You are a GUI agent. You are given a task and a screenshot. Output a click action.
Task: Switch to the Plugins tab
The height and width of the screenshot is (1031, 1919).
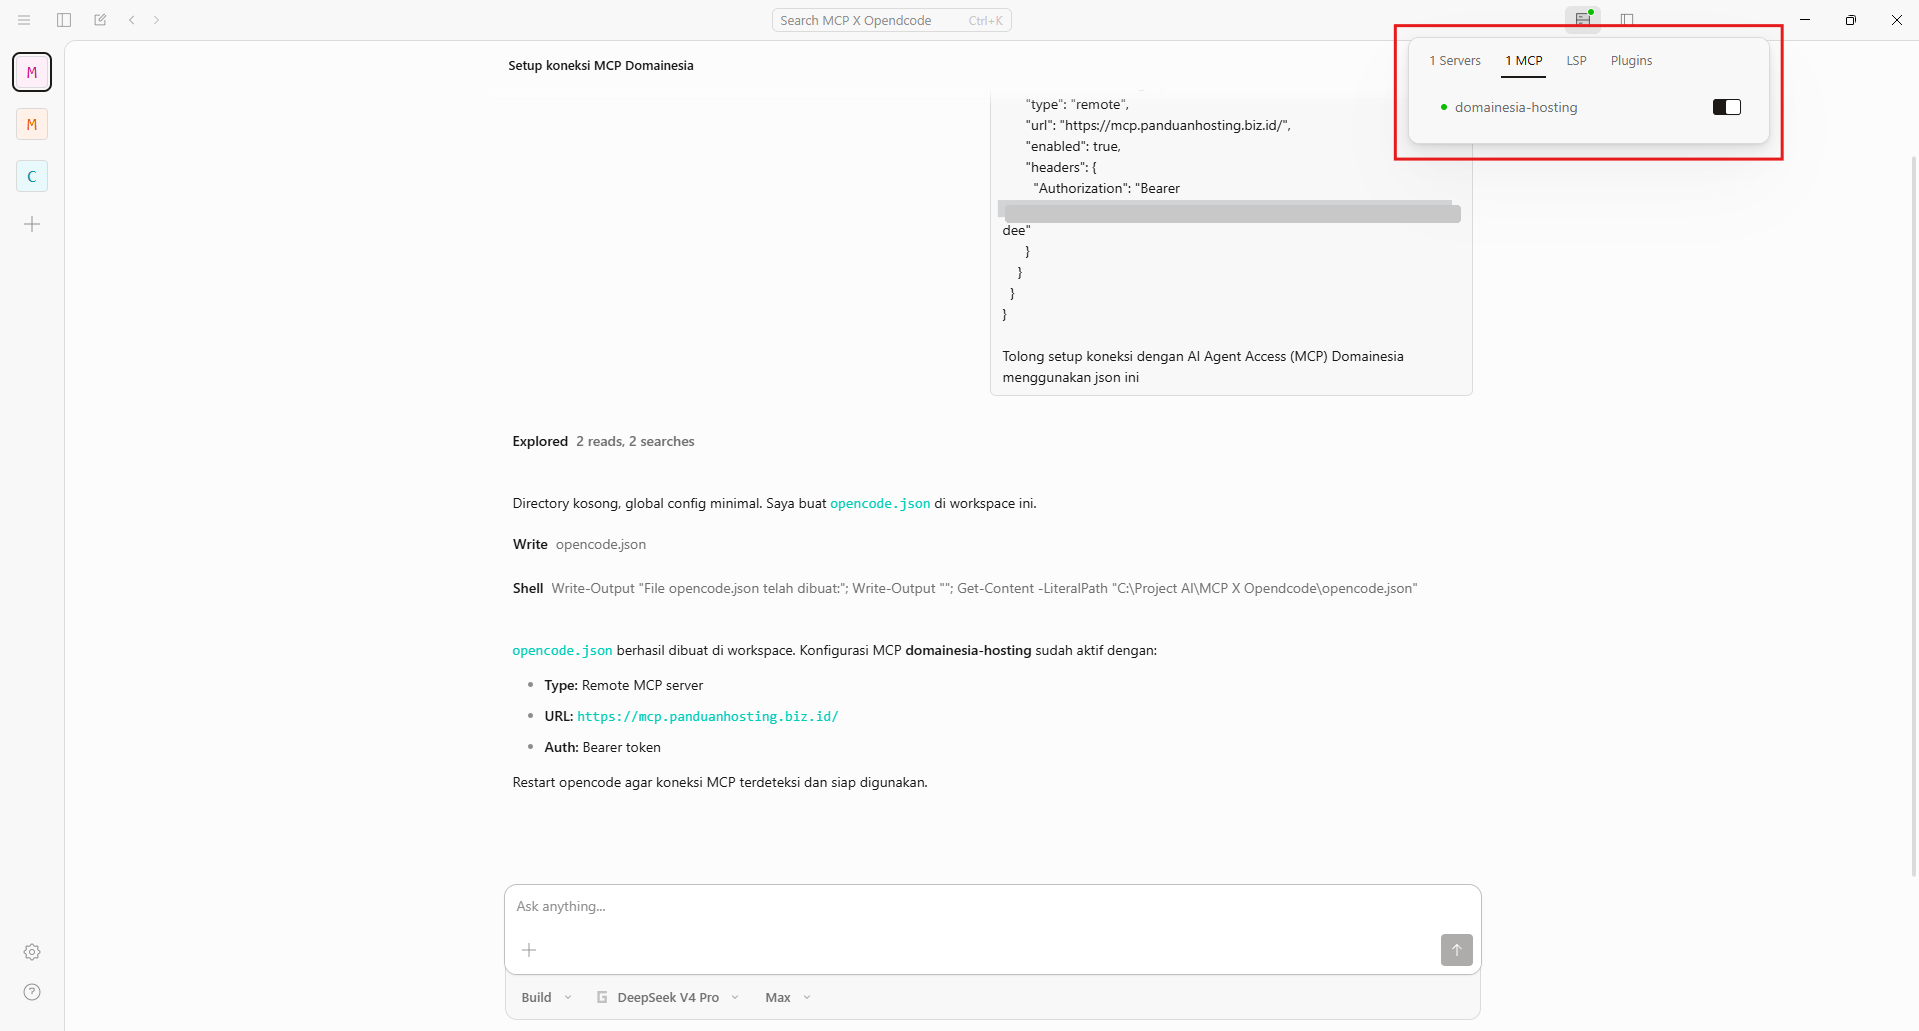(x=1631, y=61)
